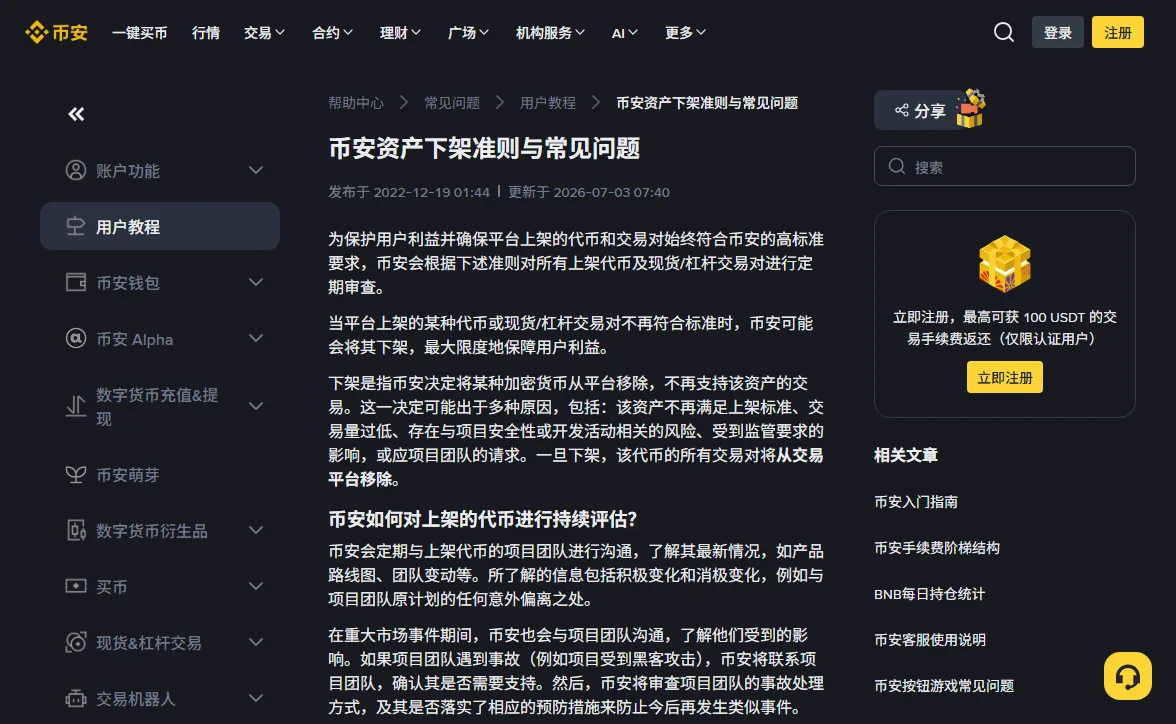
Task: Expand the 买币 sidebar section chevron
Action: (x=256, y=586)
